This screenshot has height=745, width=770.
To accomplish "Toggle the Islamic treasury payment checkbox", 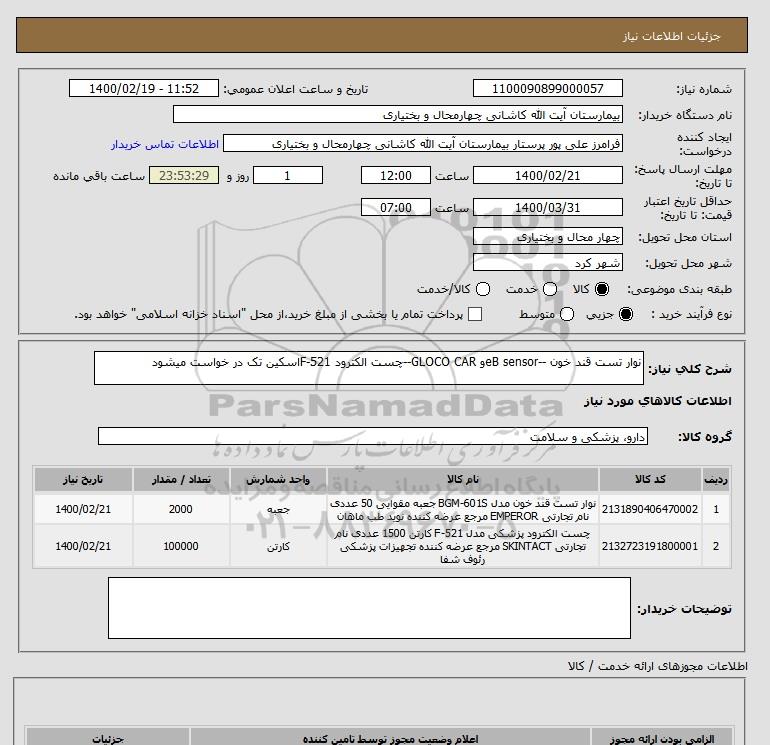I will point(475,314).
